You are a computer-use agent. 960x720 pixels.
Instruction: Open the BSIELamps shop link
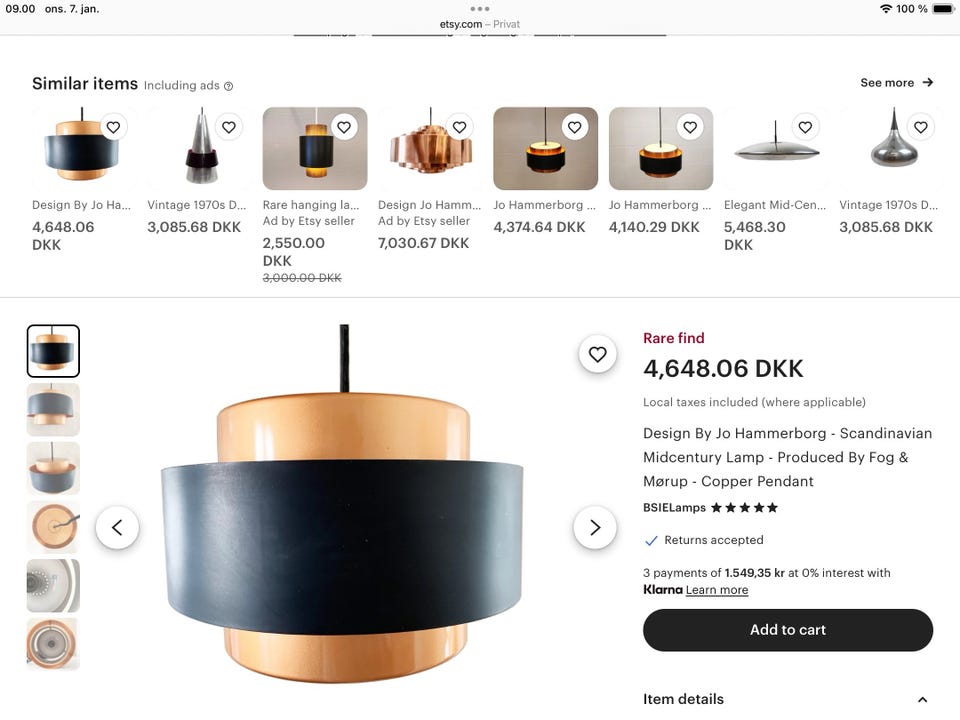click(x=674, y=508)
